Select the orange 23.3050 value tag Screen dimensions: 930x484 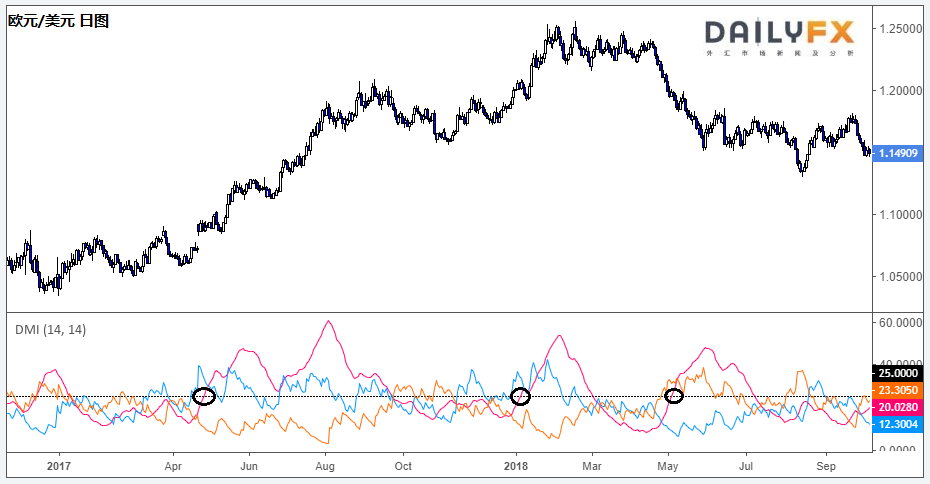(897, 390)
